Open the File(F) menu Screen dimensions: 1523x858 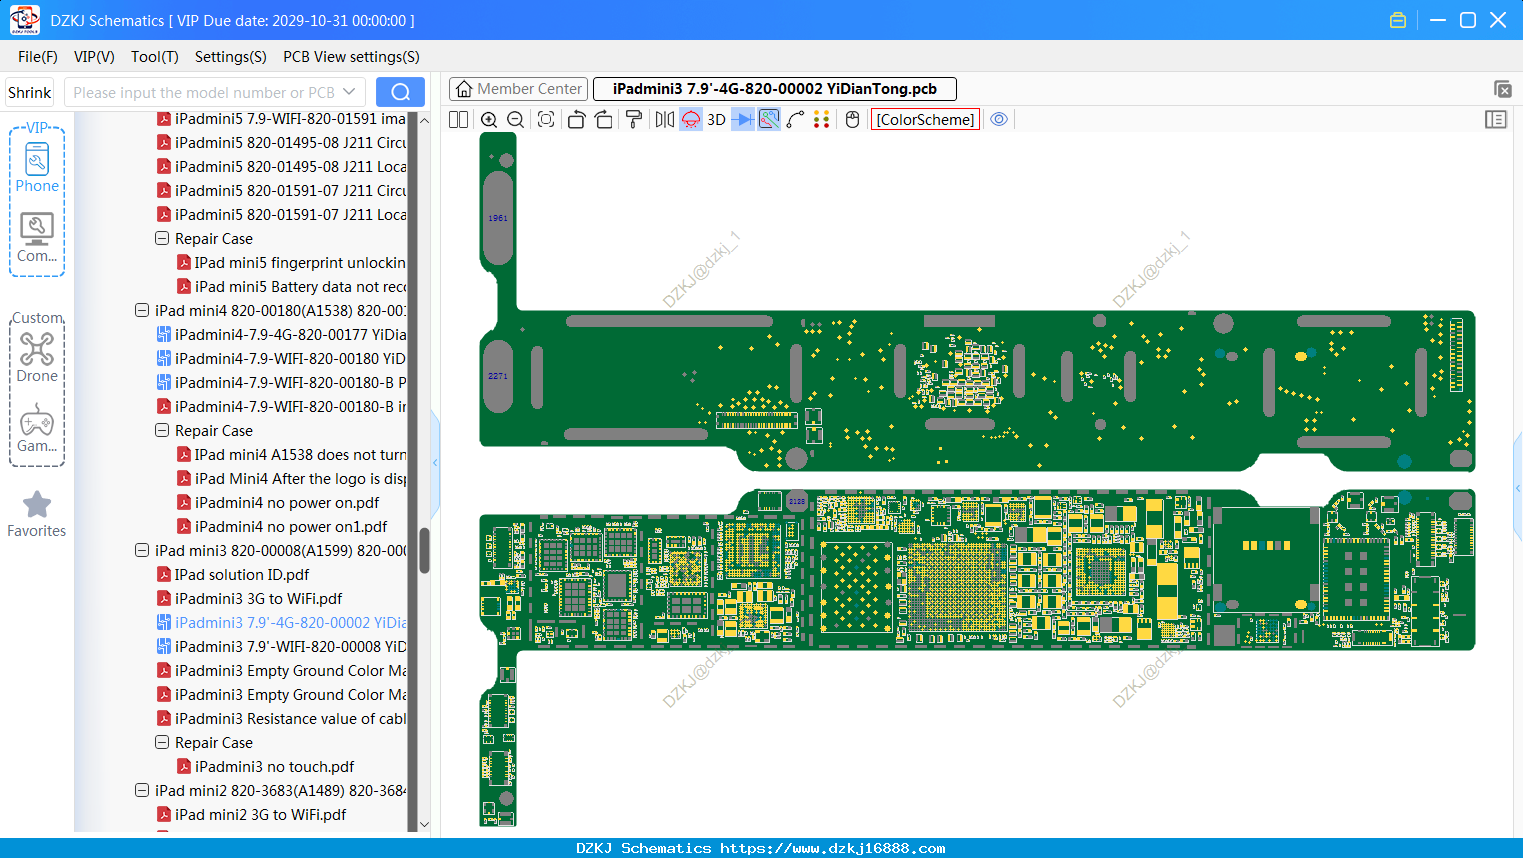tap(38, 57)
